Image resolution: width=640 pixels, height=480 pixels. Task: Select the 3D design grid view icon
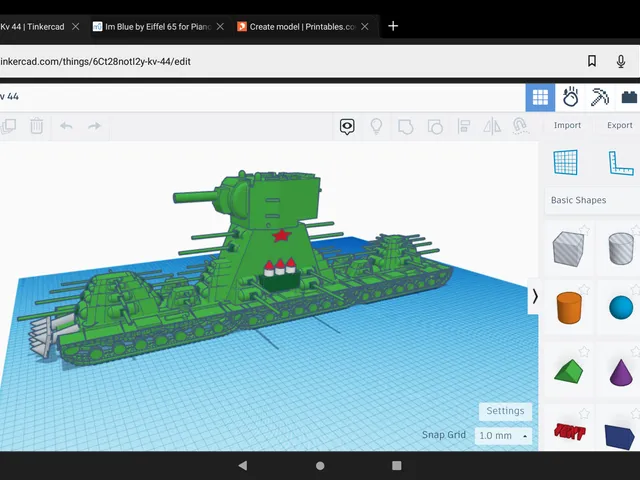point(540,98)
